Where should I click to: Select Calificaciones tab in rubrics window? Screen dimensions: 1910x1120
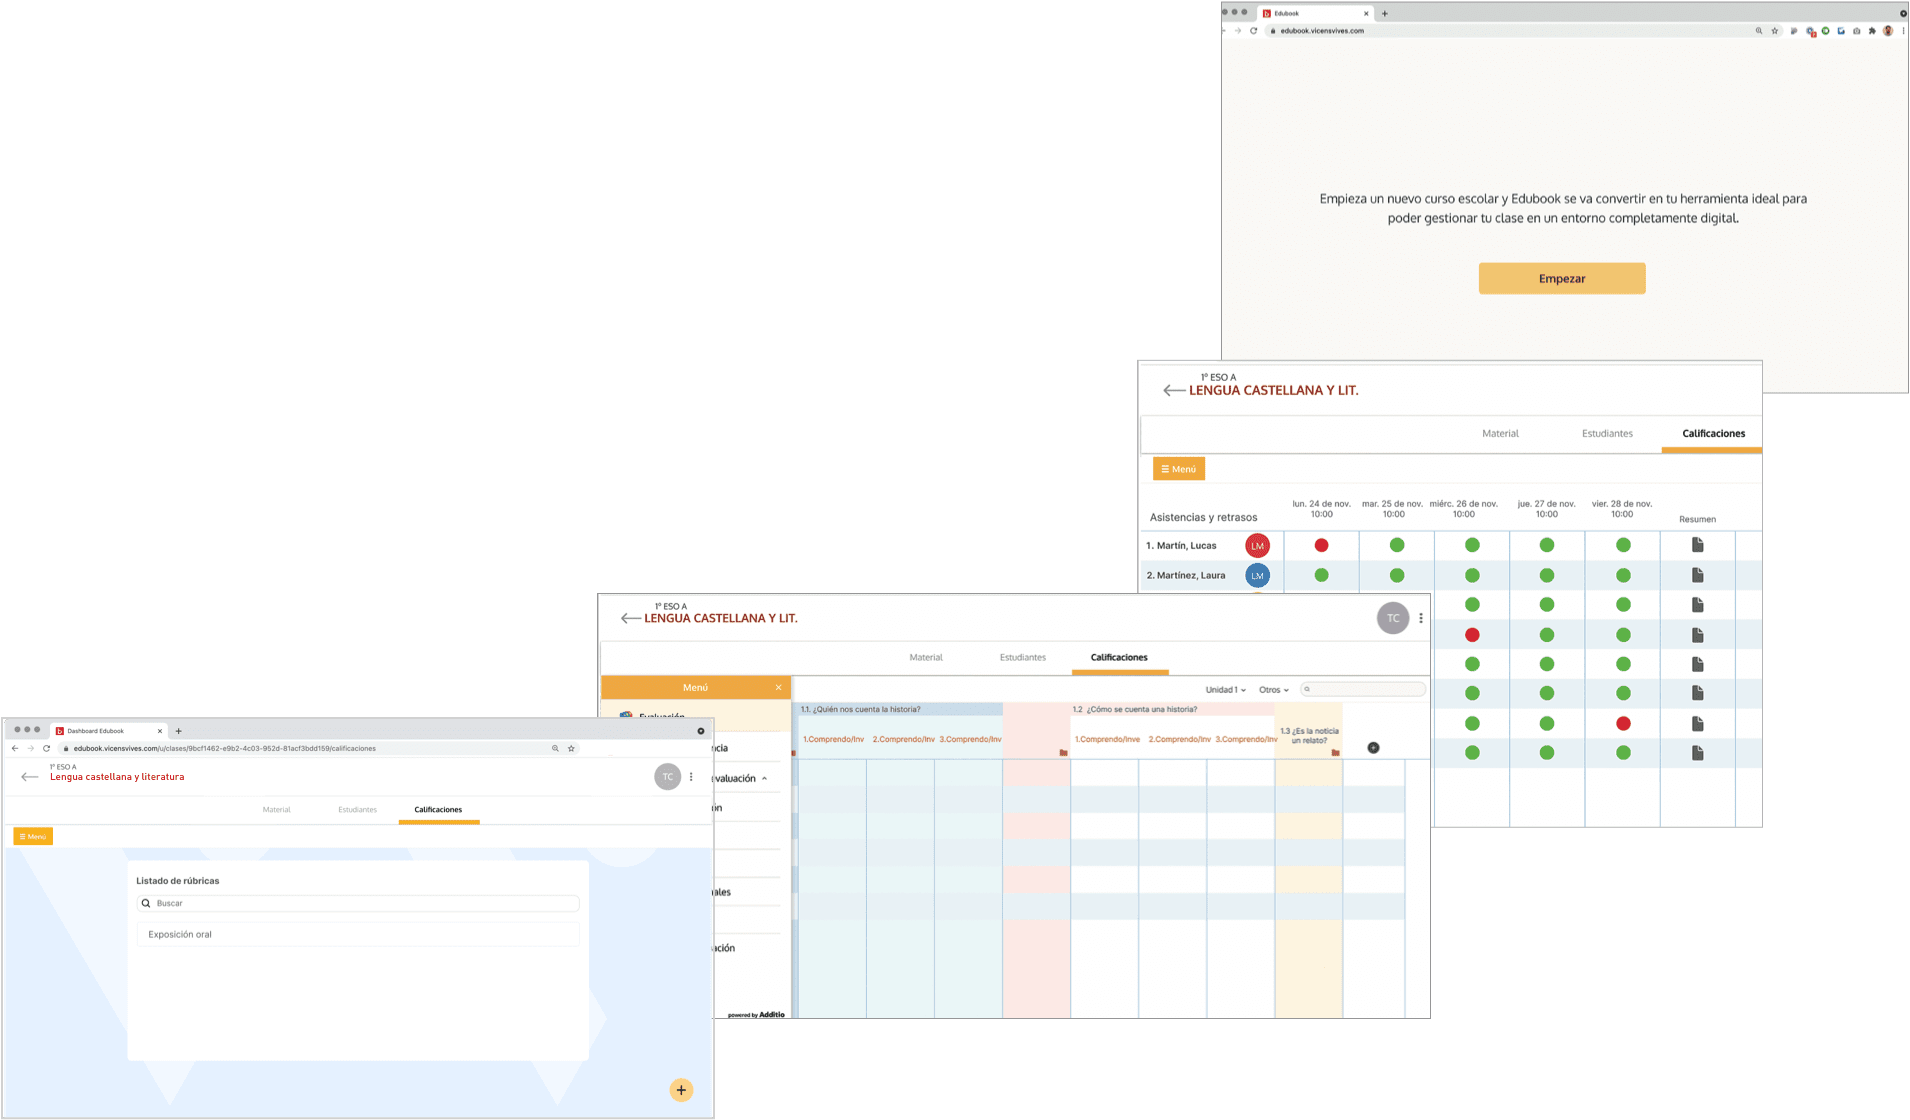[438, 810]
